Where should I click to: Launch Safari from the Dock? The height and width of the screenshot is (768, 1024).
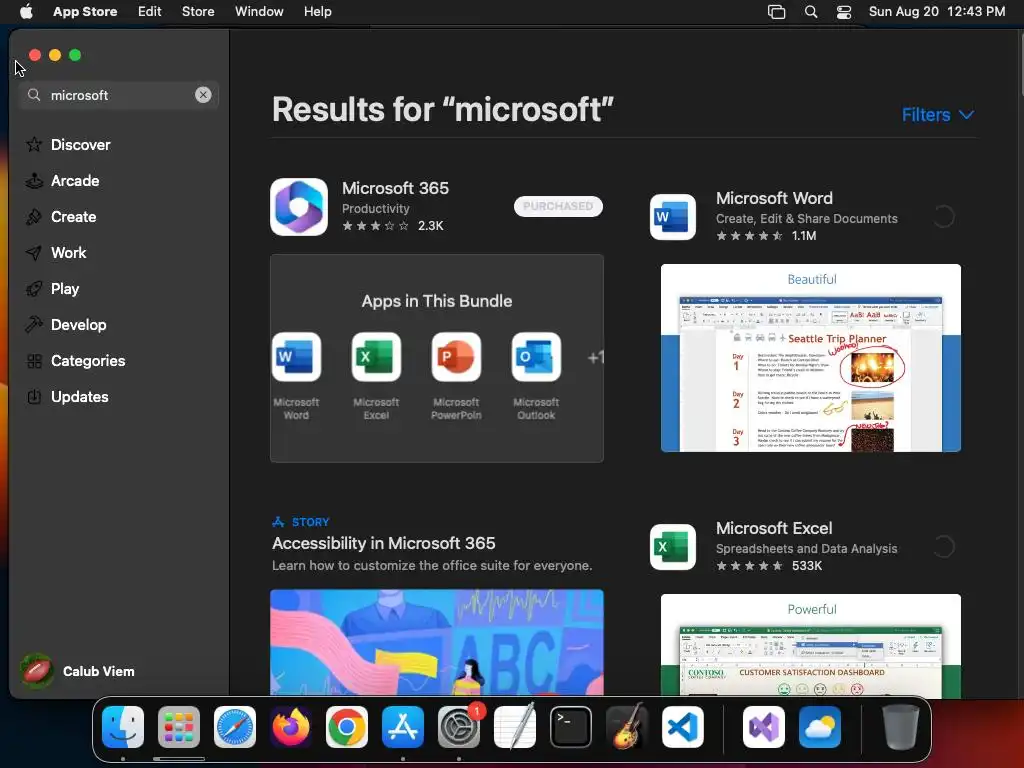pos(235,727)
